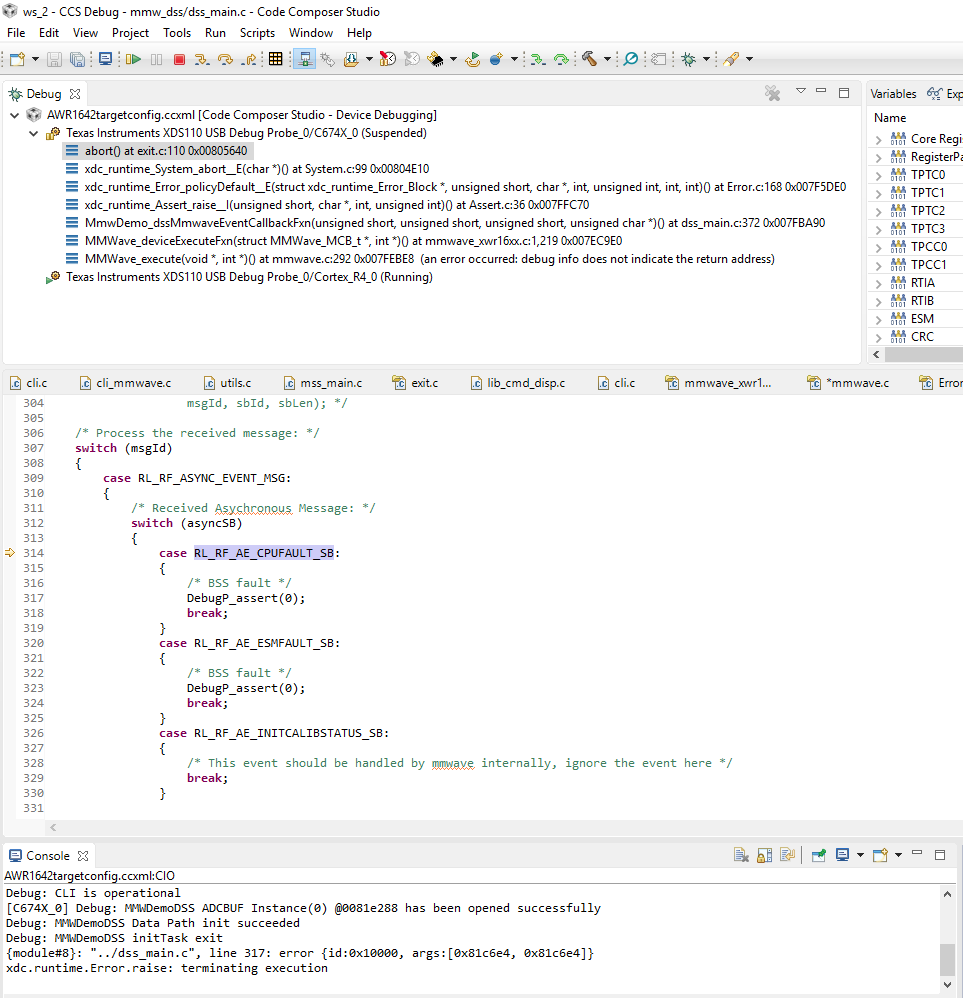Toggle Pin Console button
Viewport: 963px width, 998px height.
[x=819, y=855]
